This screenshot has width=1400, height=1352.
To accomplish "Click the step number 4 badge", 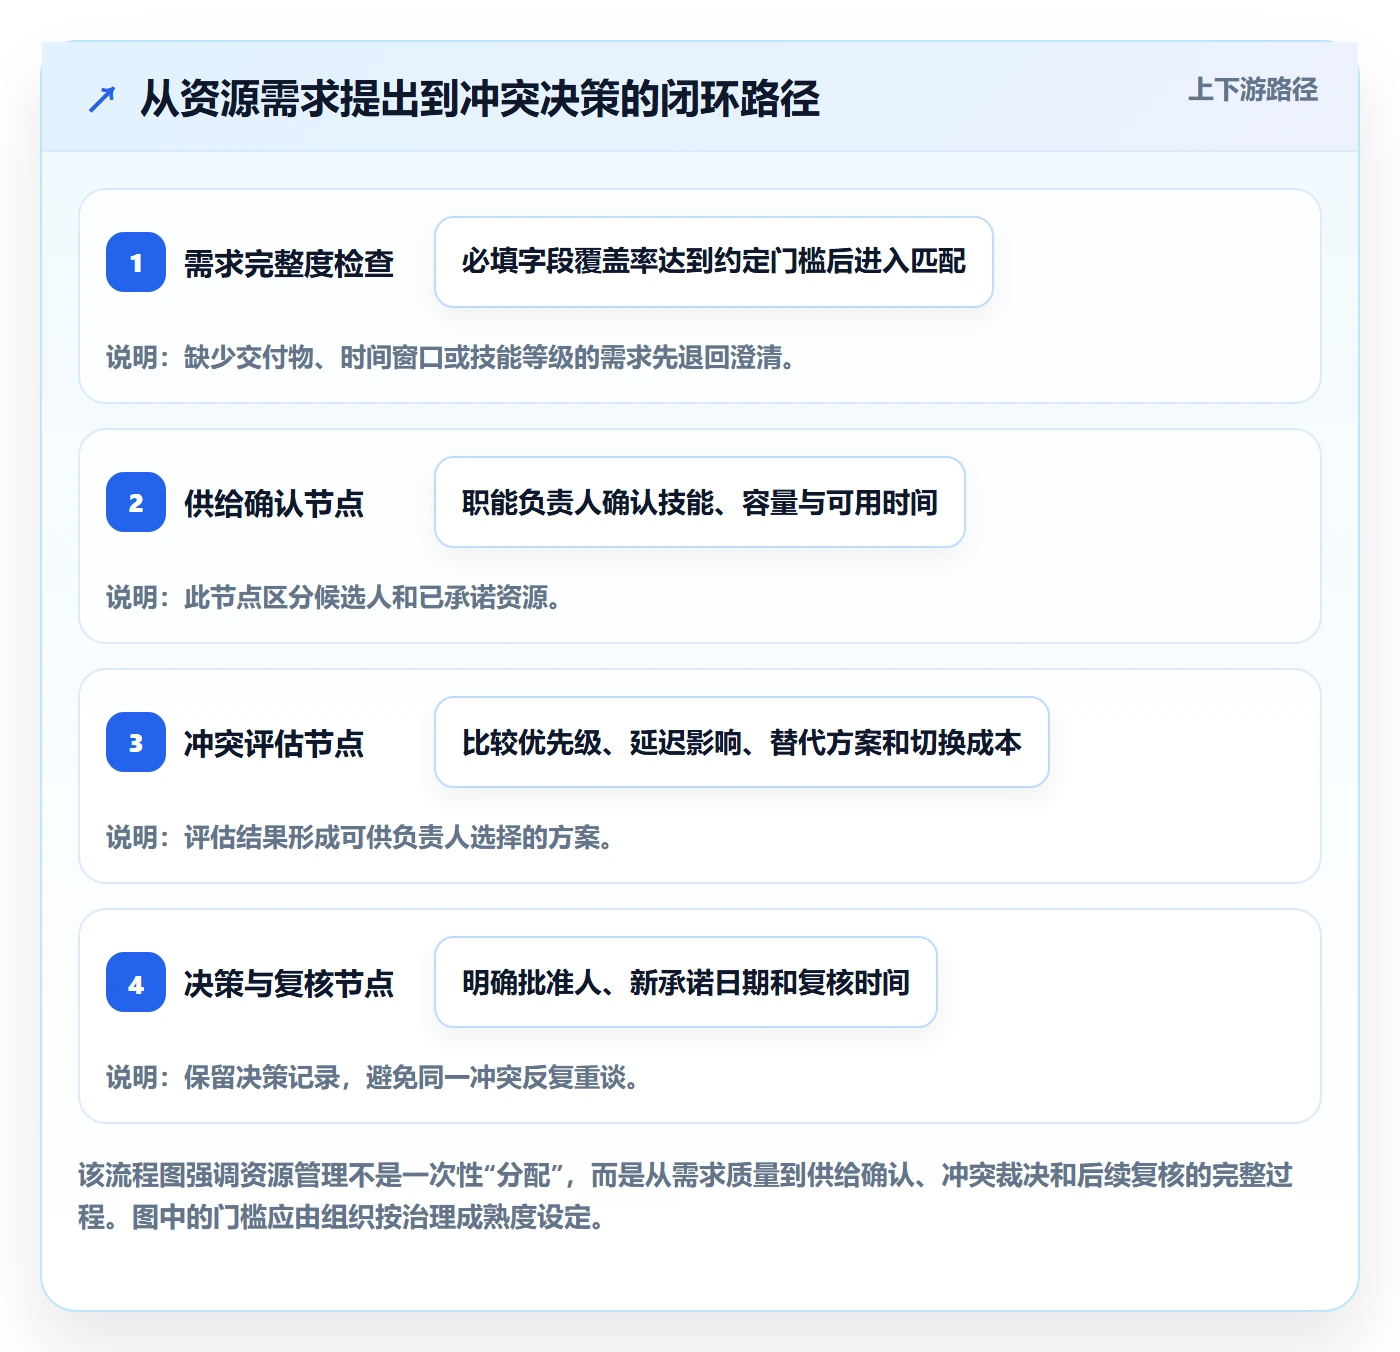I will (136, 982).
